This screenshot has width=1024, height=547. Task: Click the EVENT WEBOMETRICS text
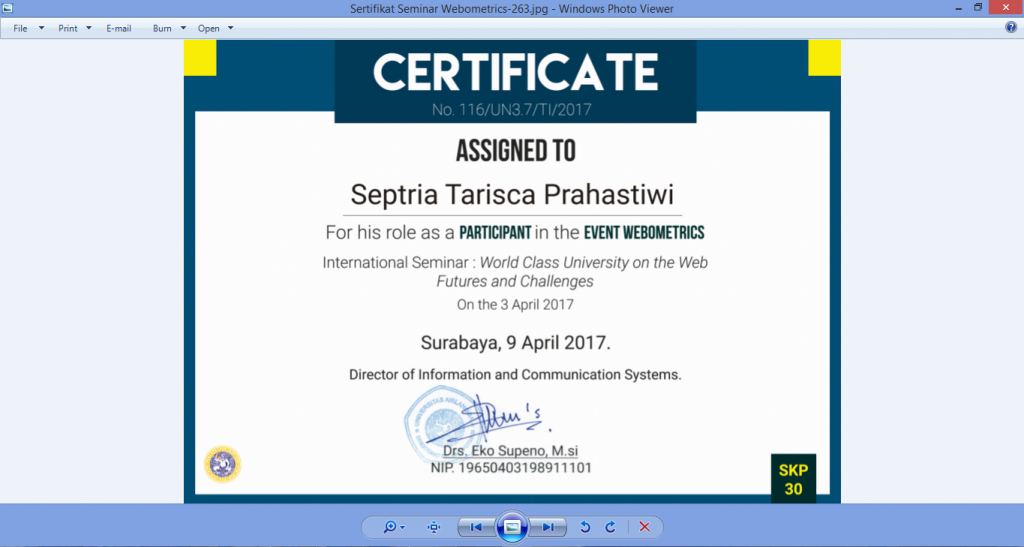[644, 233]
